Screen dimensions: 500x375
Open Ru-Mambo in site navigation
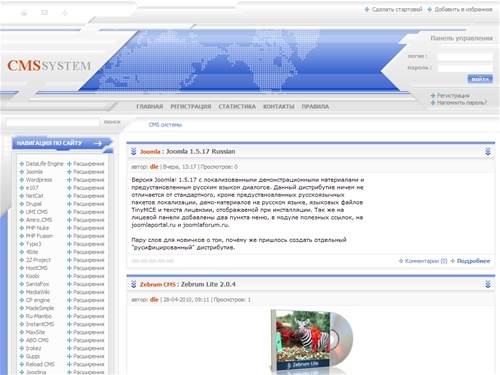pyautogui.click(x=39, y=316)
